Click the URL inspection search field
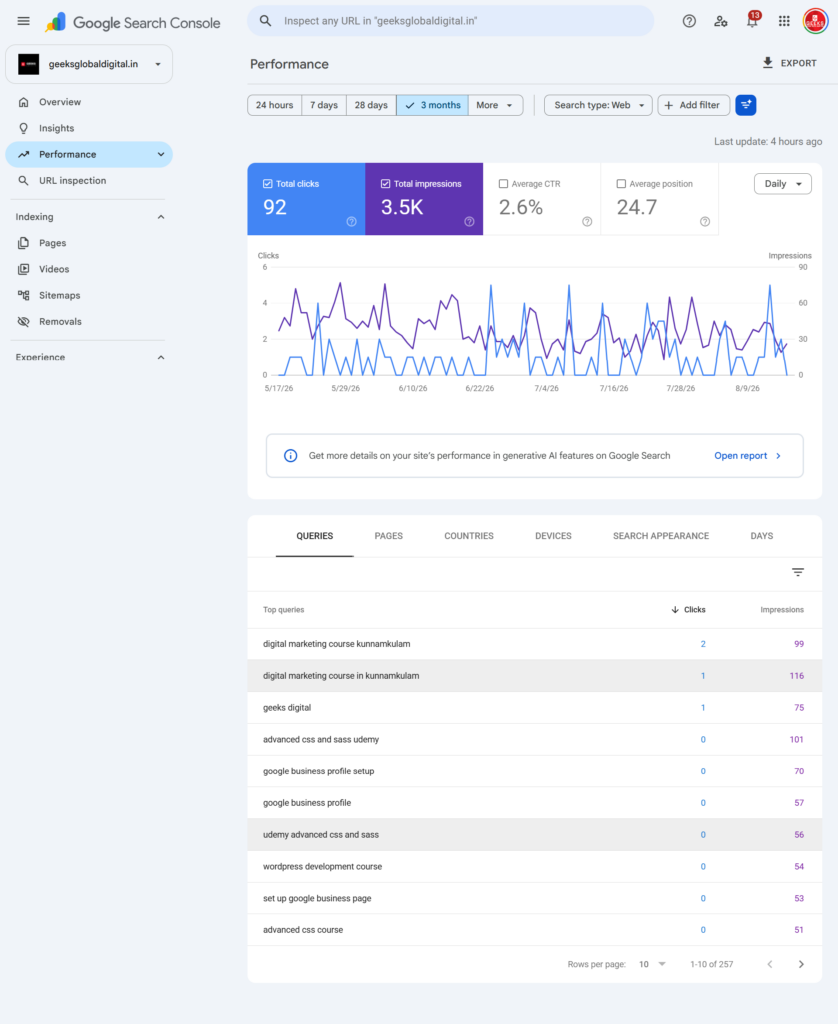 (x=450, y=21)
